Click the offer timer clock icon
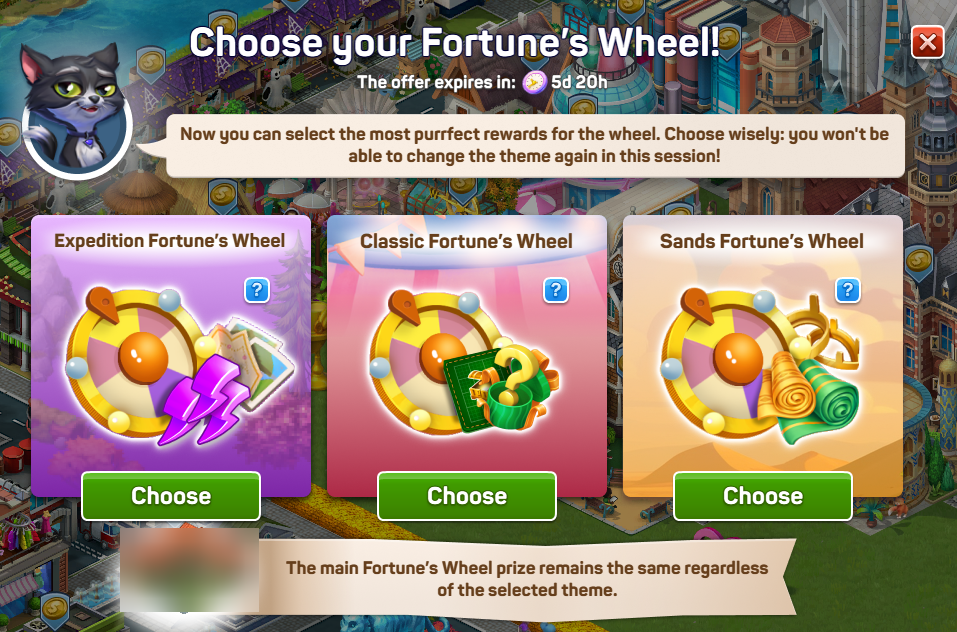The image size is (957, 632). [x=534, y=82]
